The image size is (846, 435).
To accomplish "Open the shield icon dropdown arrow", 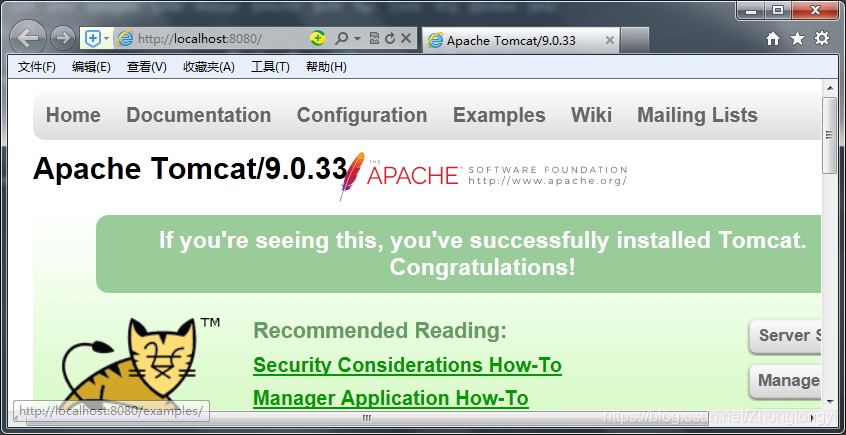I will pyautogui.click(x=107, y=39).
